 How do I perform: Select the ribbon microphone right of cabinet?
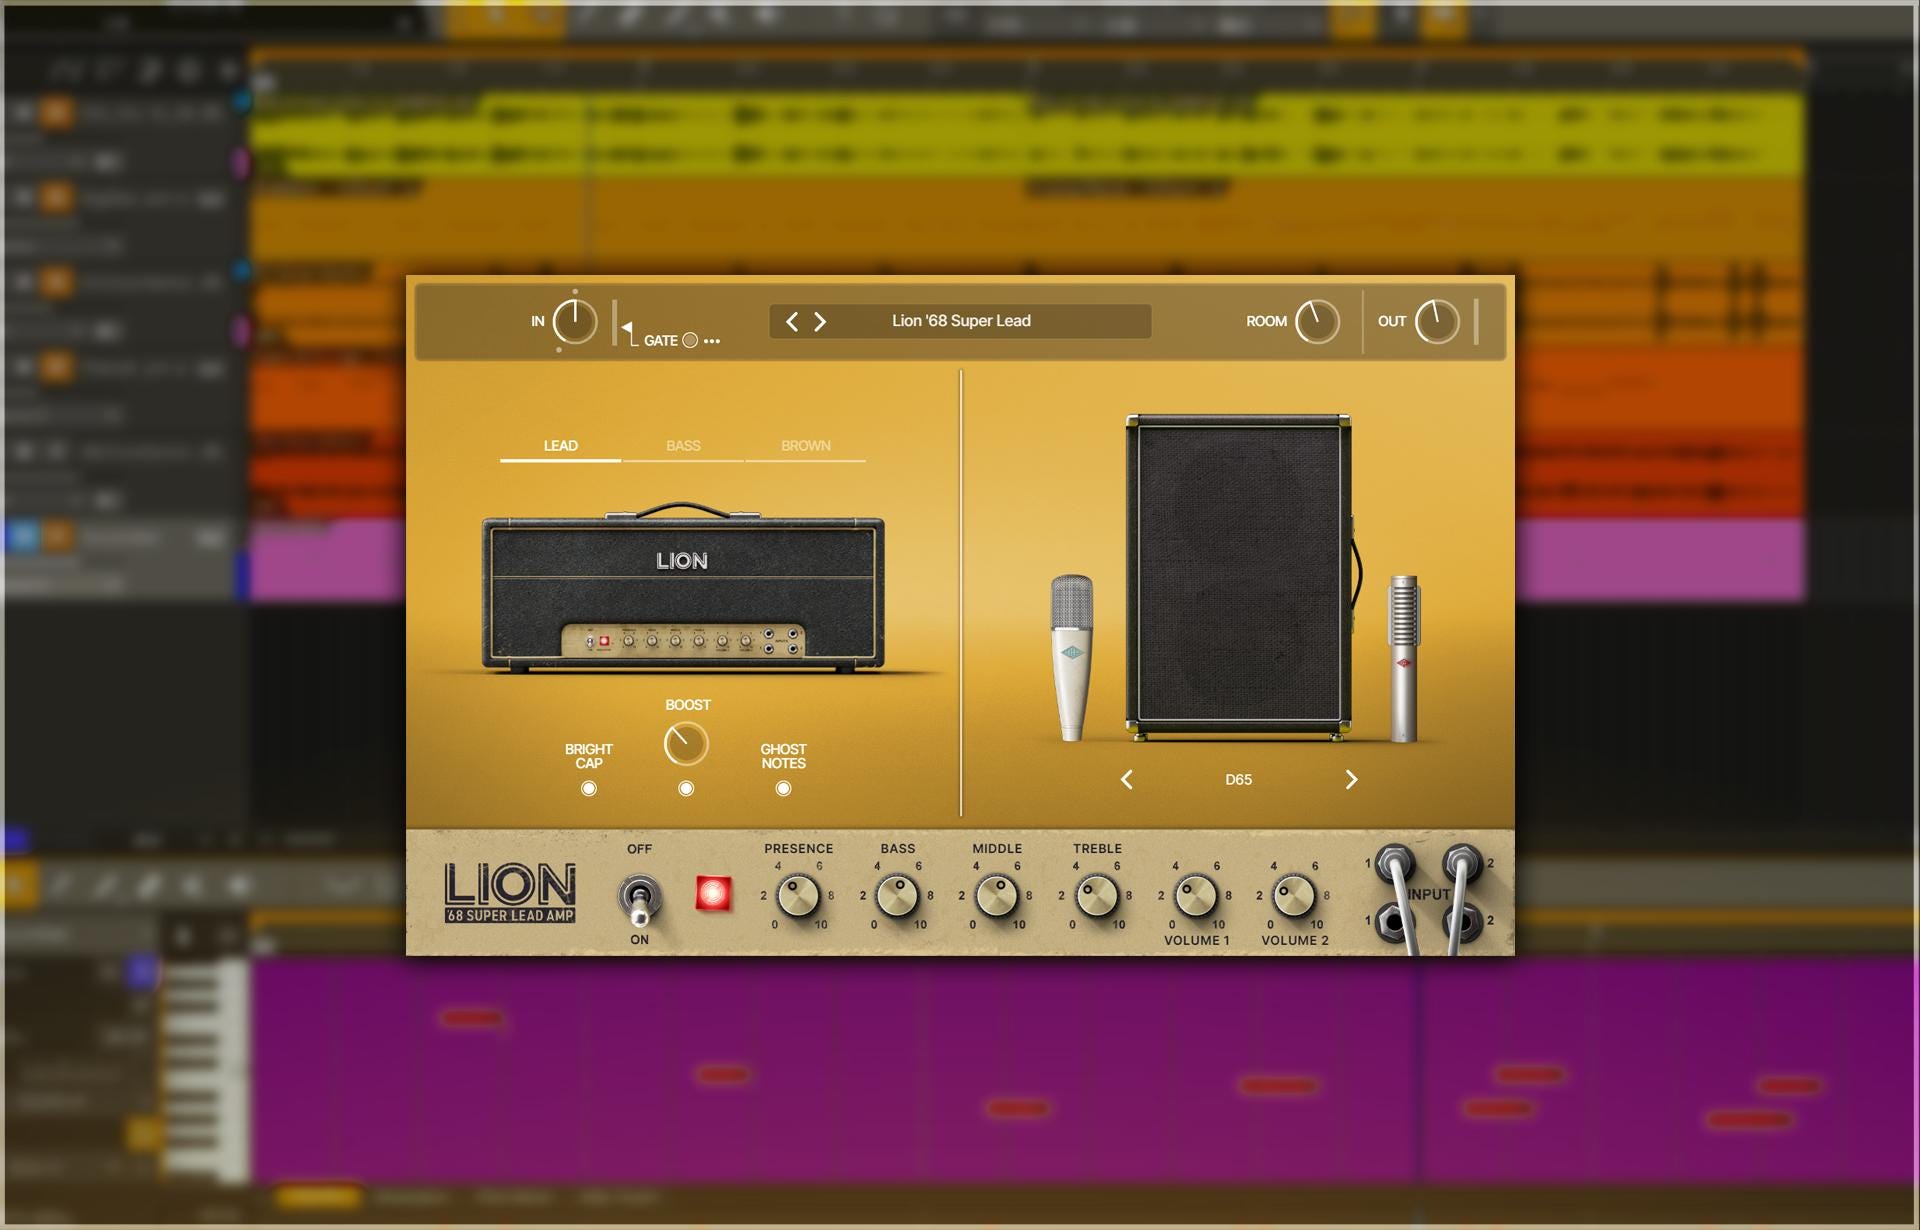click(x=1404, y=658)
